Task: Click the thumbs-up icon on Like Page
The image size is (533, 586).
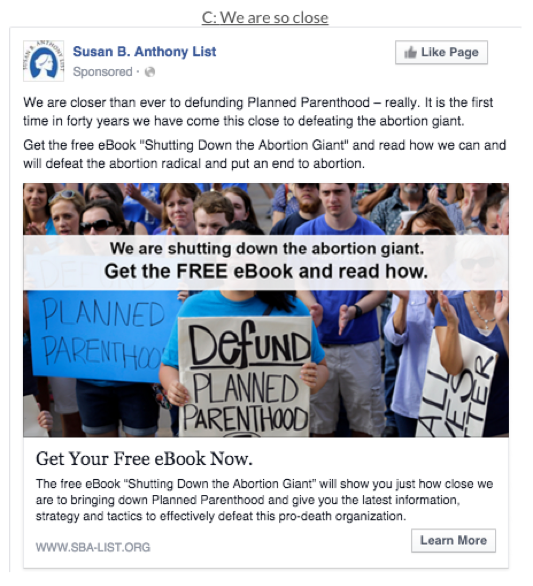Action: tap(410, 52)
